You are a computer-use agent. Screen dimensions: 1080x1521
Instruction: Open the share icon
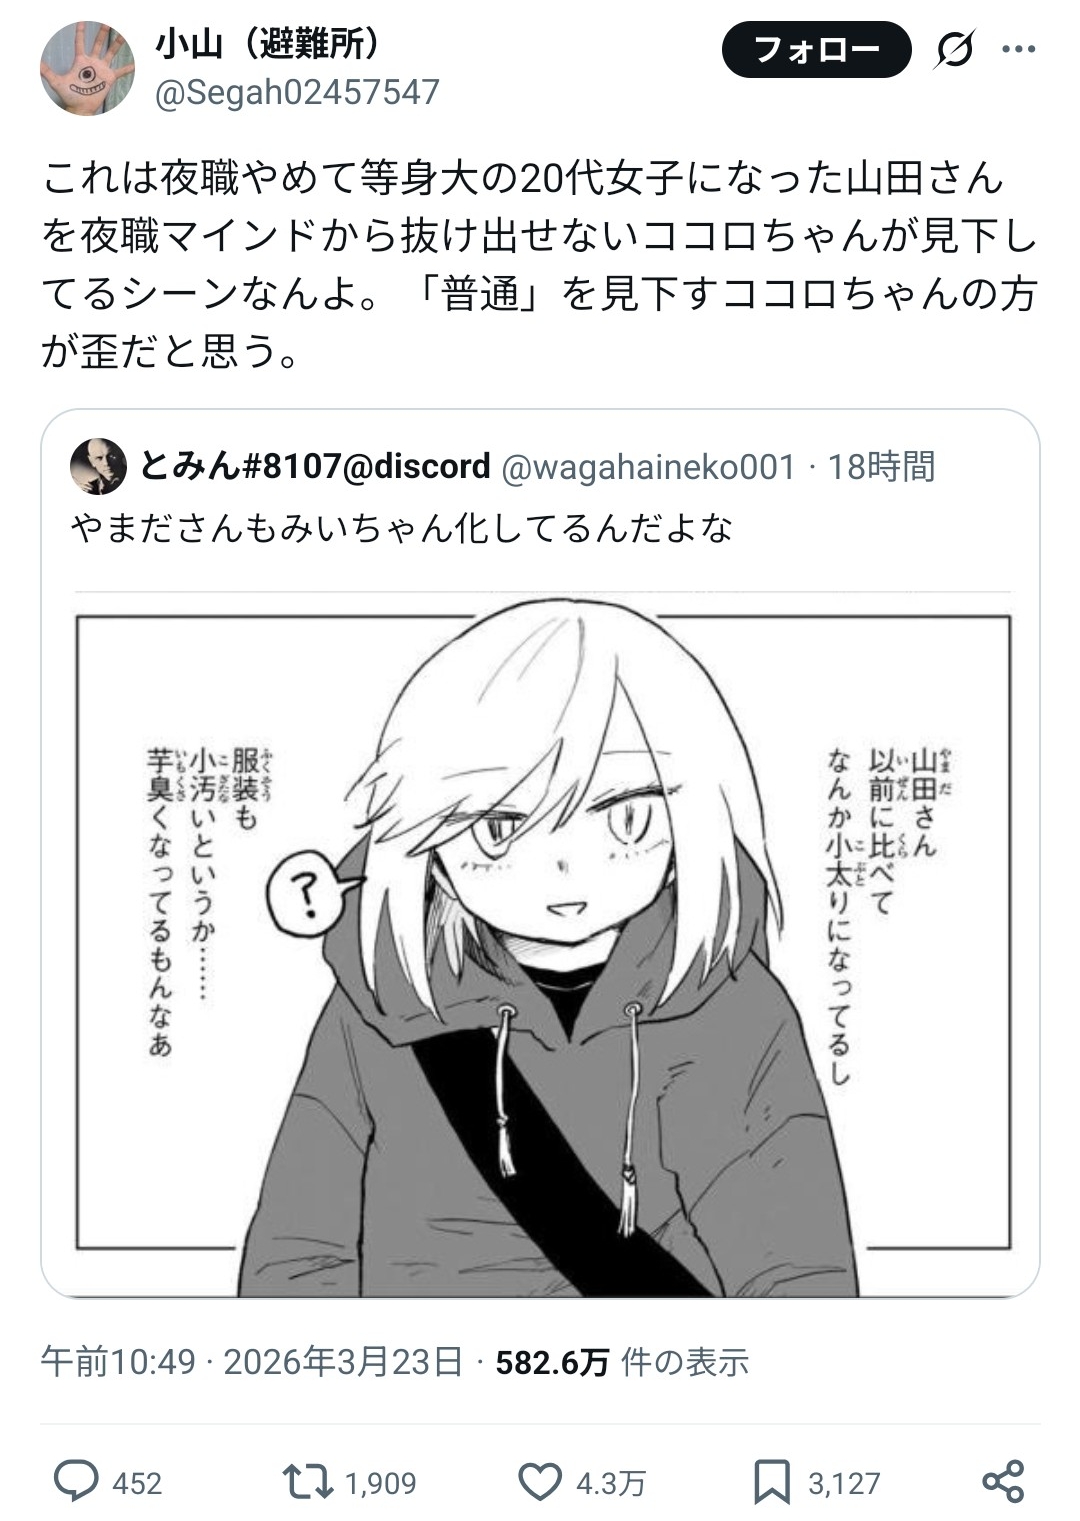click(1003, 1482)
